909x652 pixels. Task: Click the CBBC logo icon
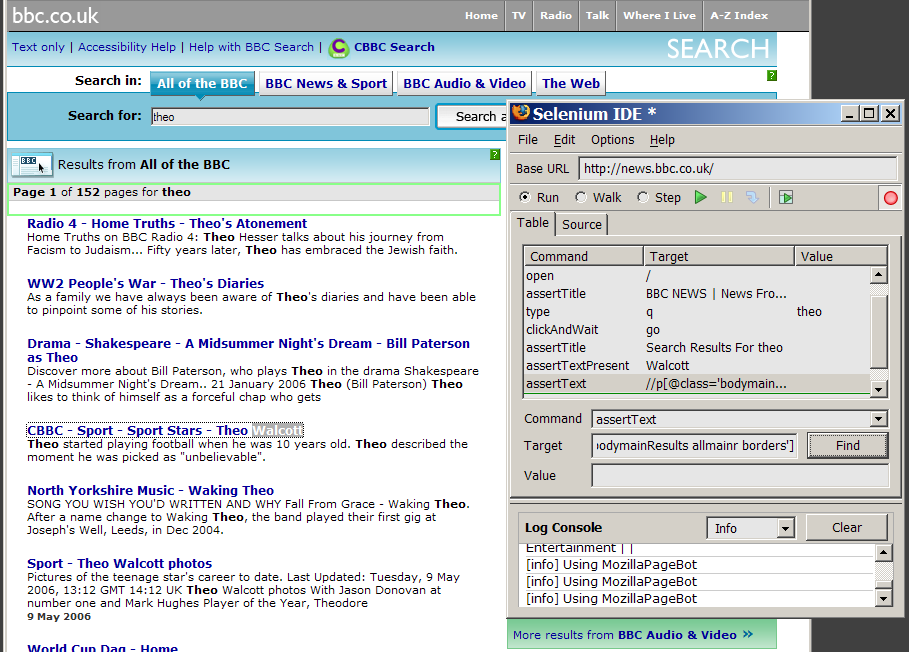339,48
